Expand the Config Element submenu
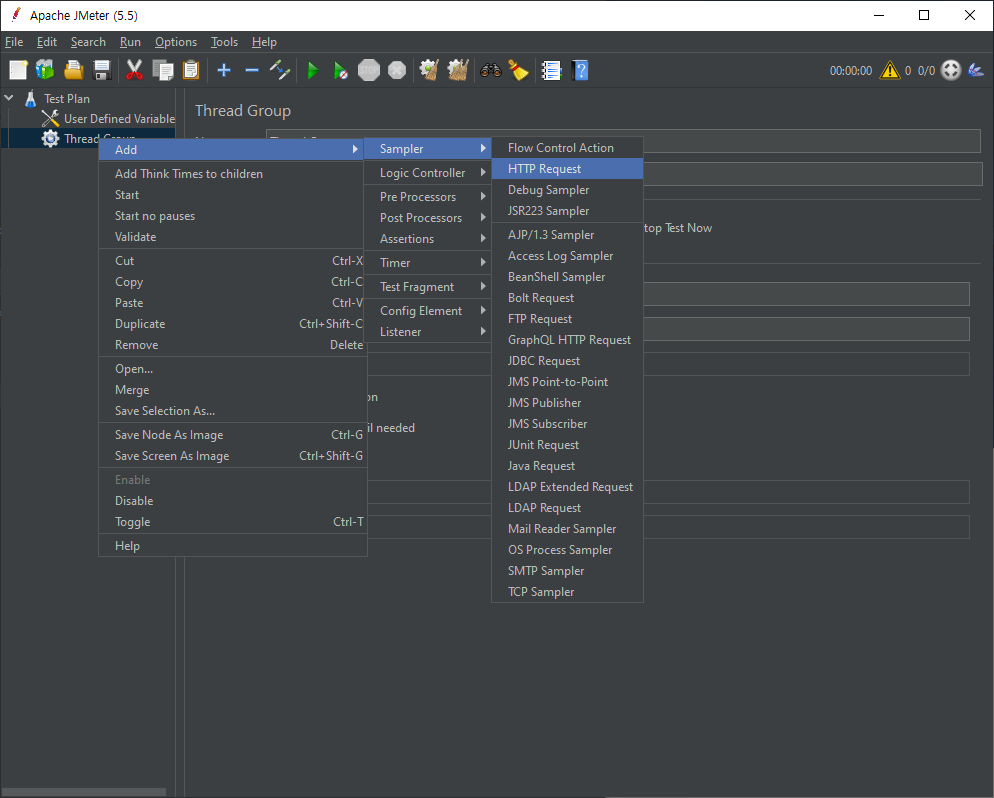 428,311
